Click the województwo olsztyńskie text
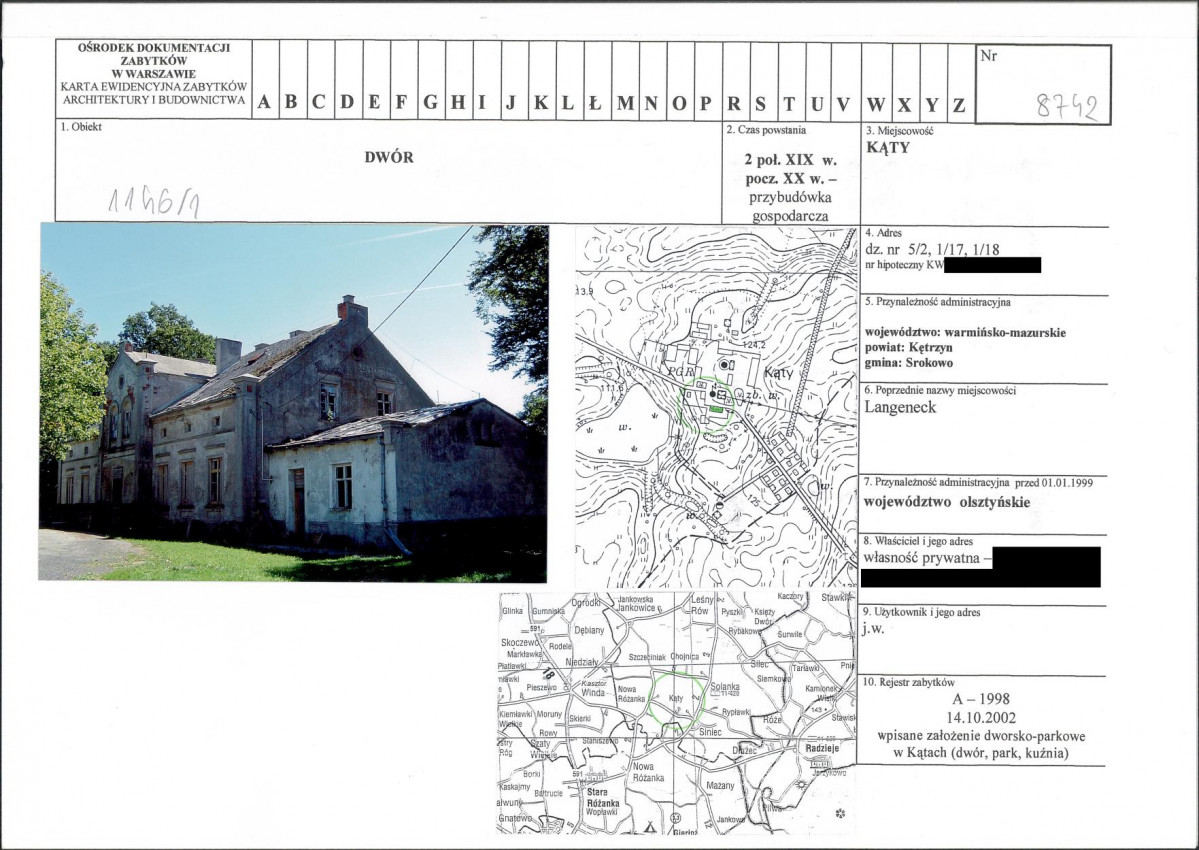The width and height of the screenshot is (1199, 850). [947, 502]
